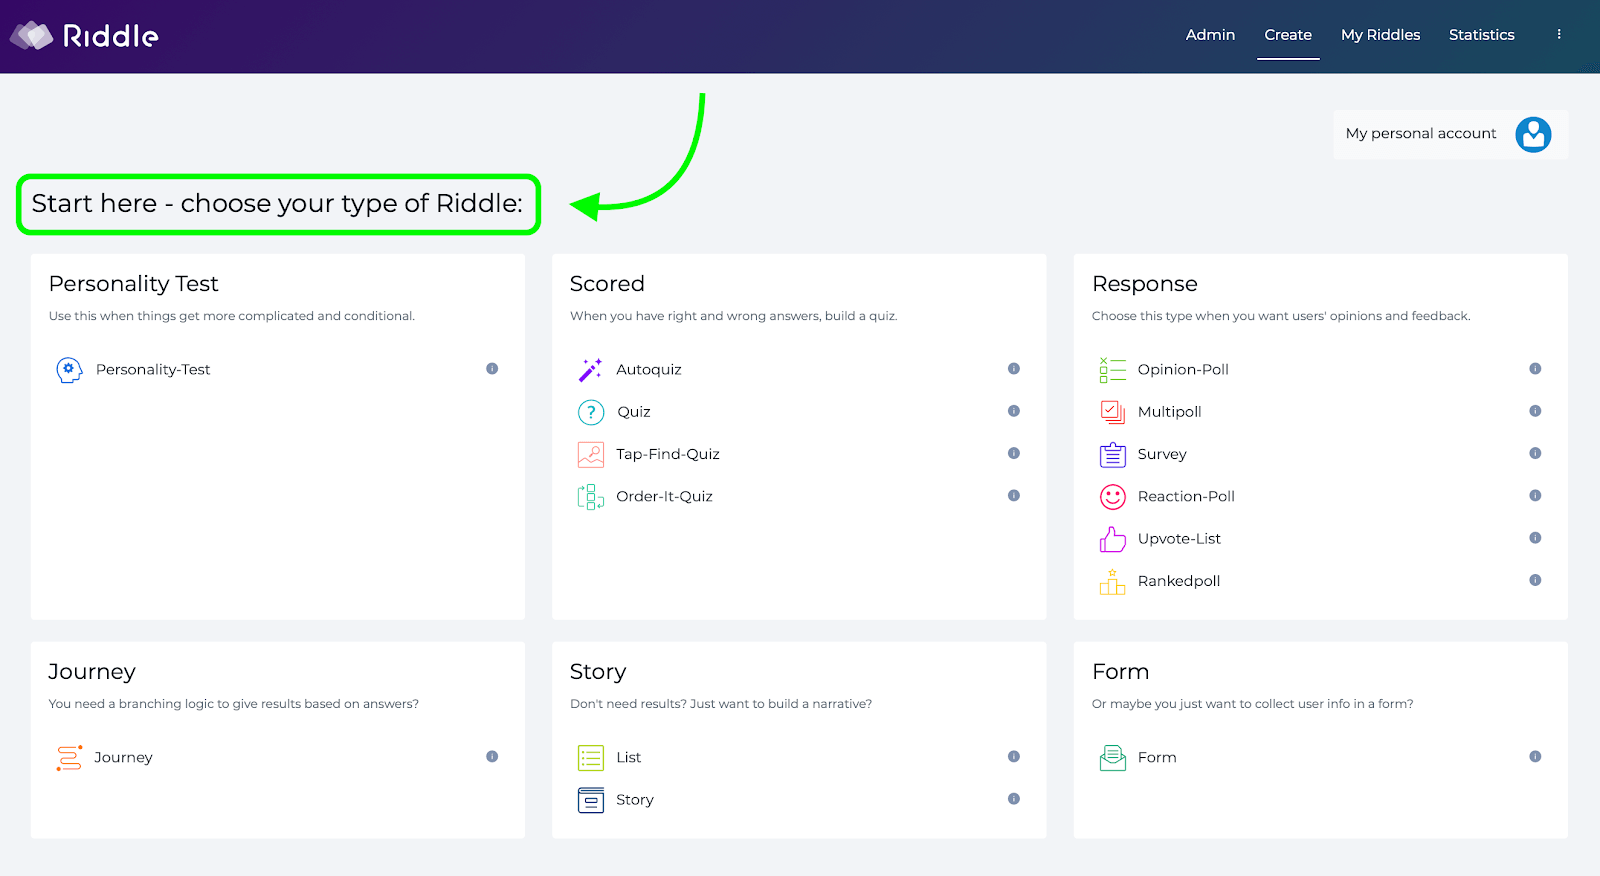The height and width of the screenshot is (876, 1600).
Task: Choose the Story type link
Action: click(x=635, y=800)
